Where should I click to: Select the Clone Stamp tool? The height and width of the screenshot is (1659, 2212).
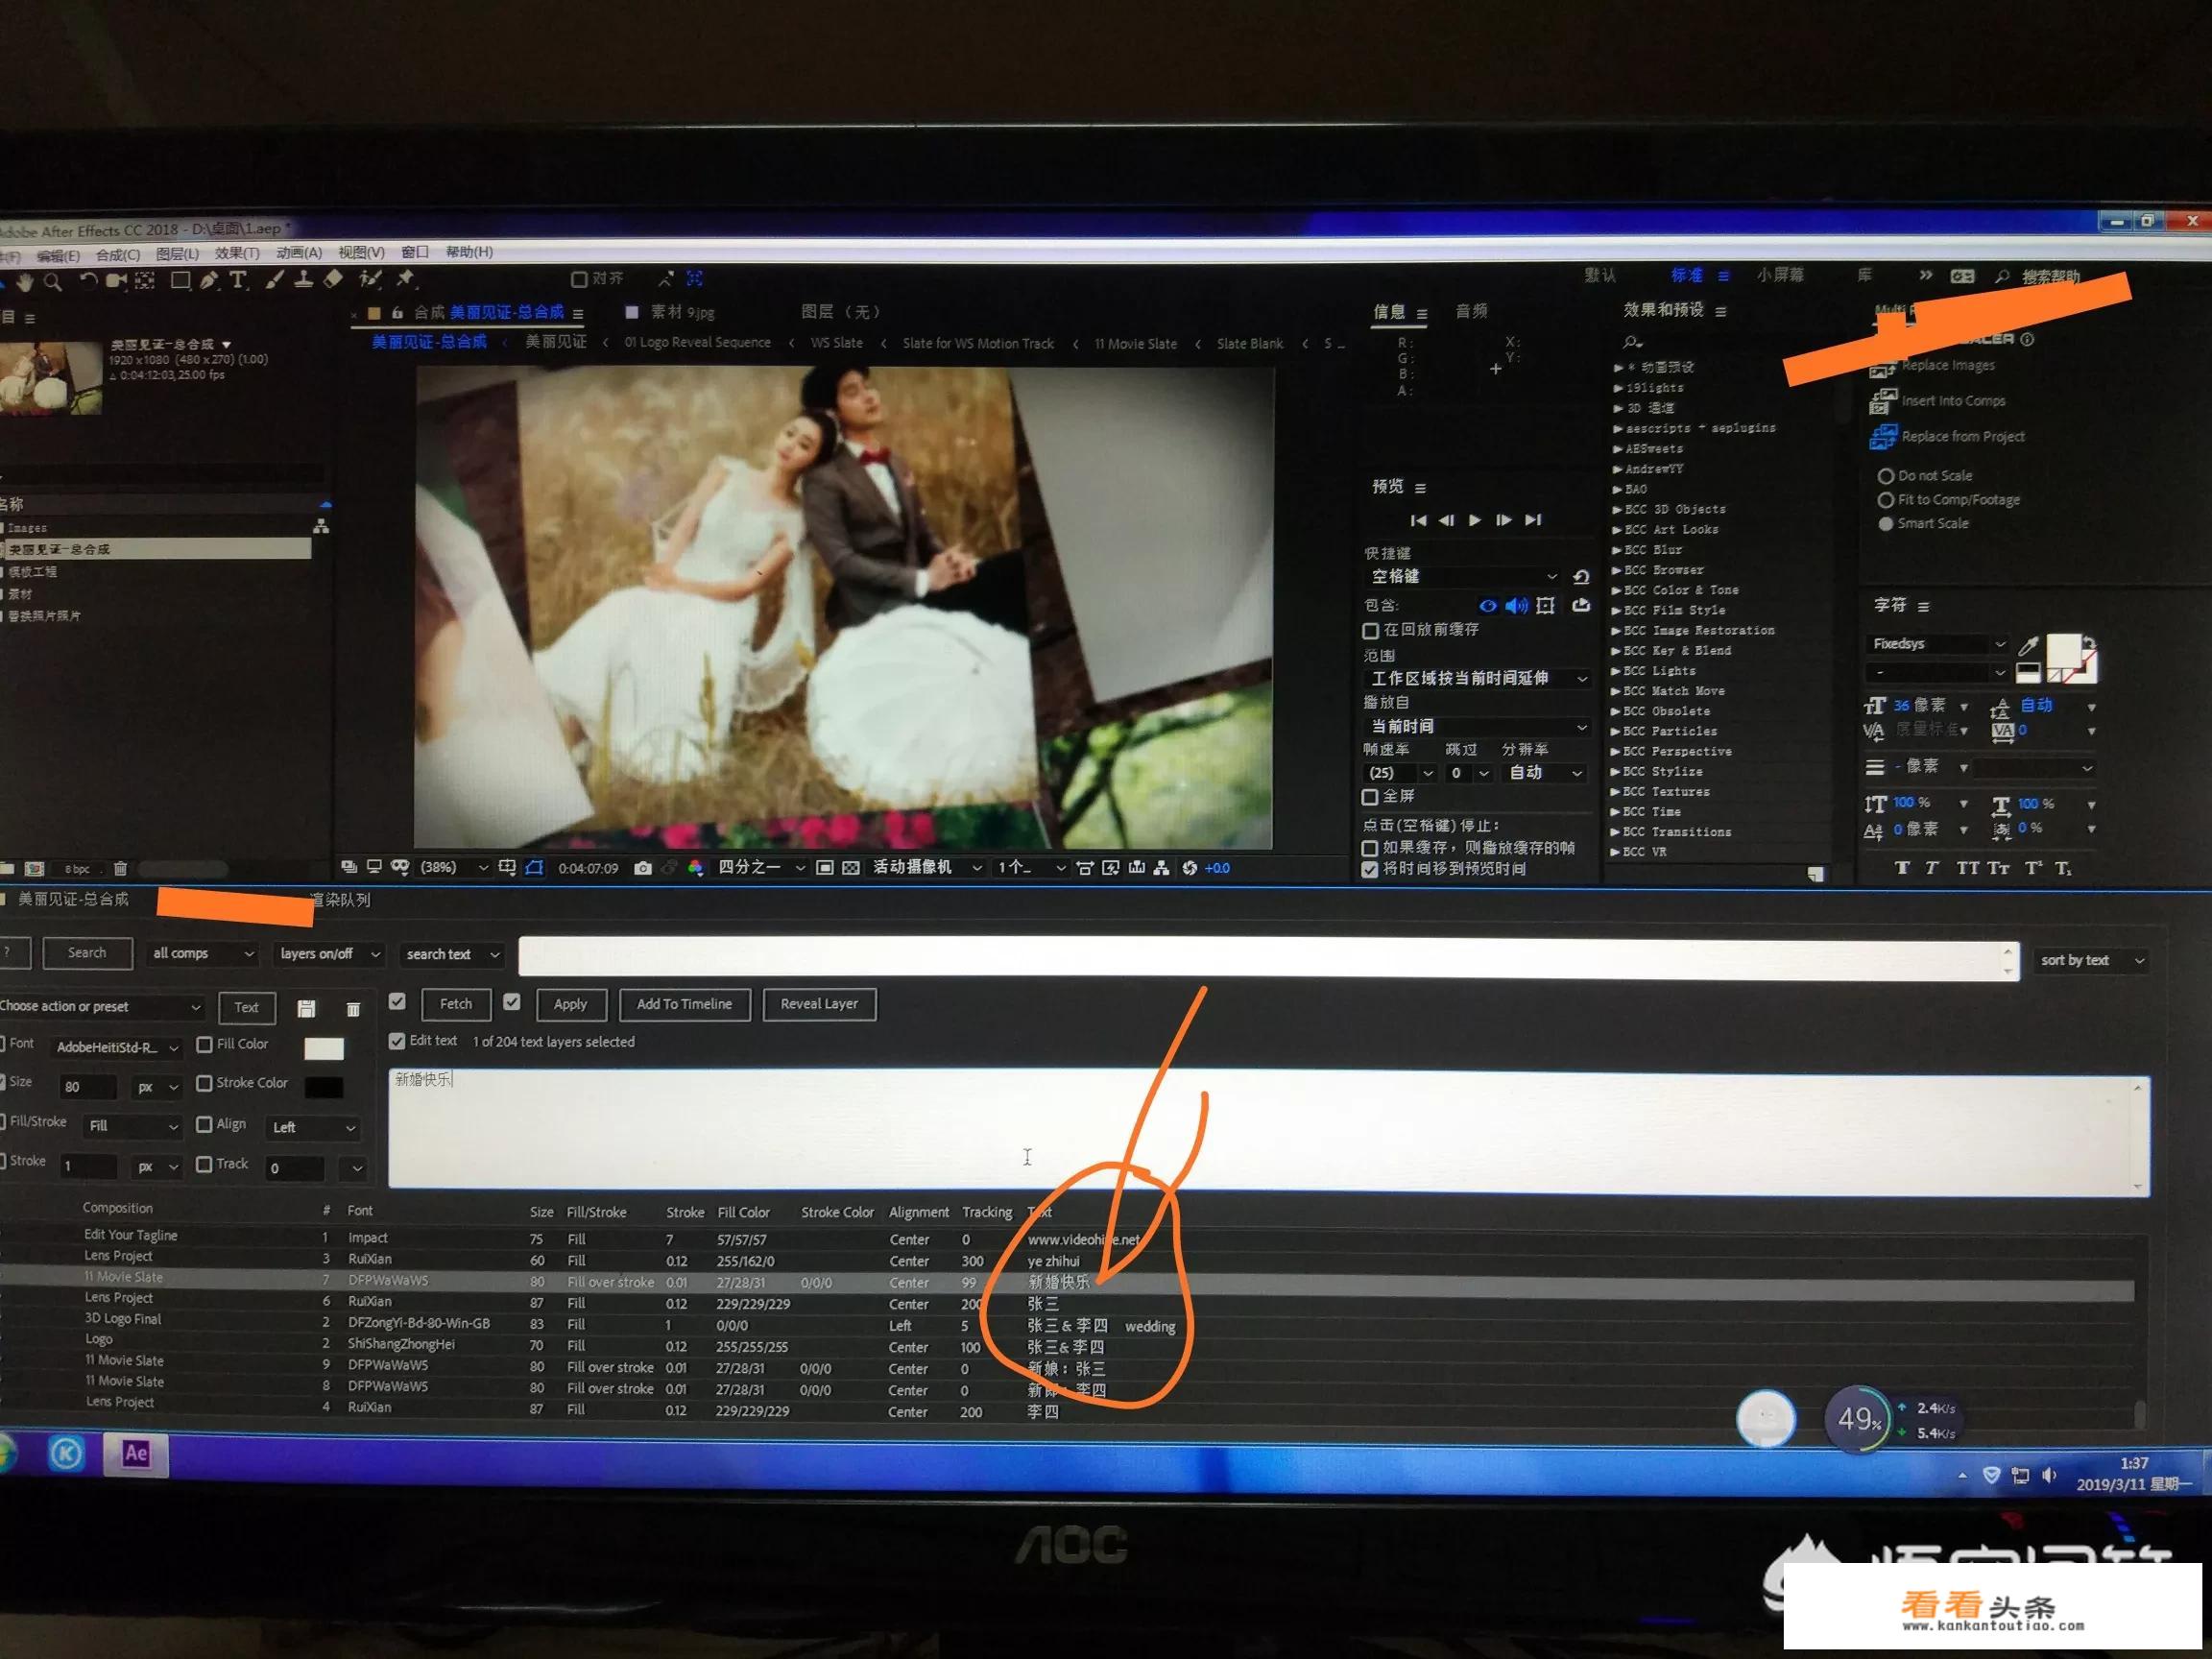click(x=303, y=280)
